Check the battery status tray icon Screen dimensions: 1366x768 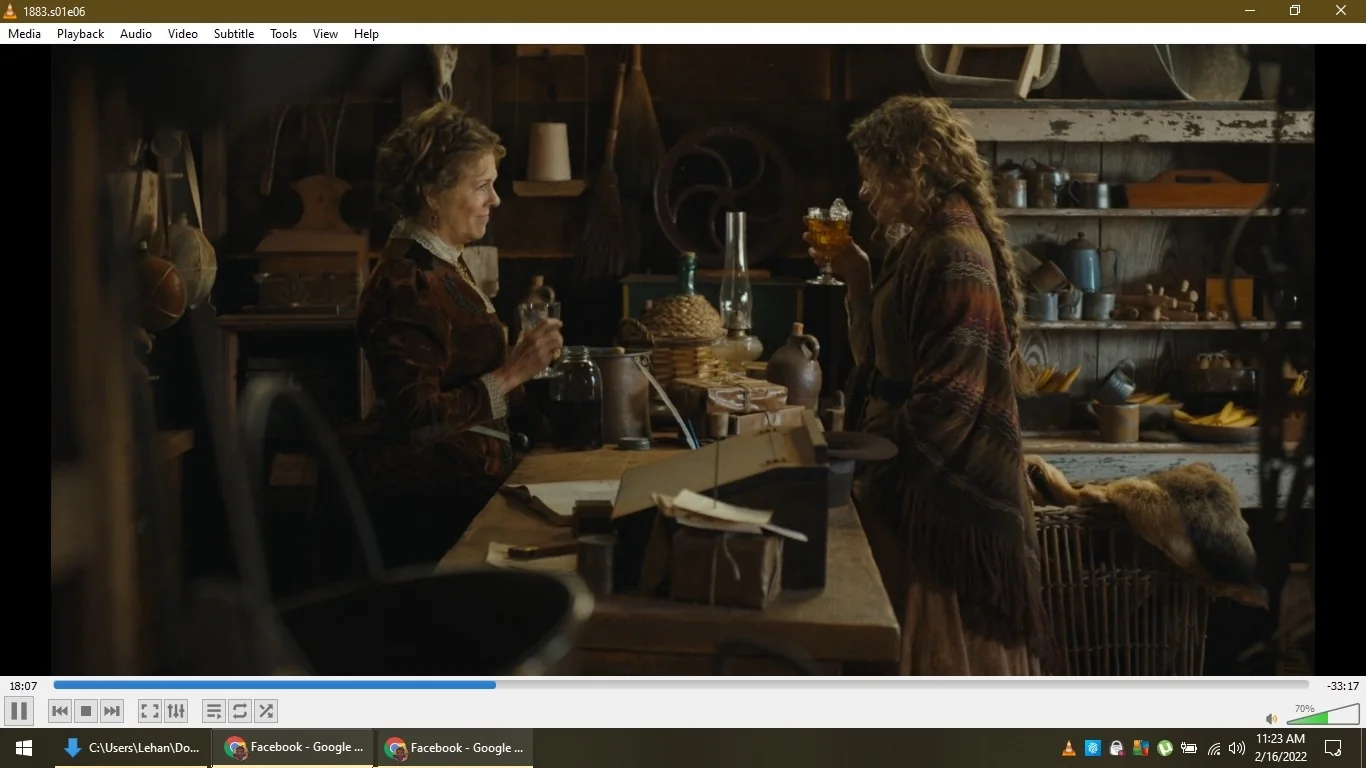1189,748
